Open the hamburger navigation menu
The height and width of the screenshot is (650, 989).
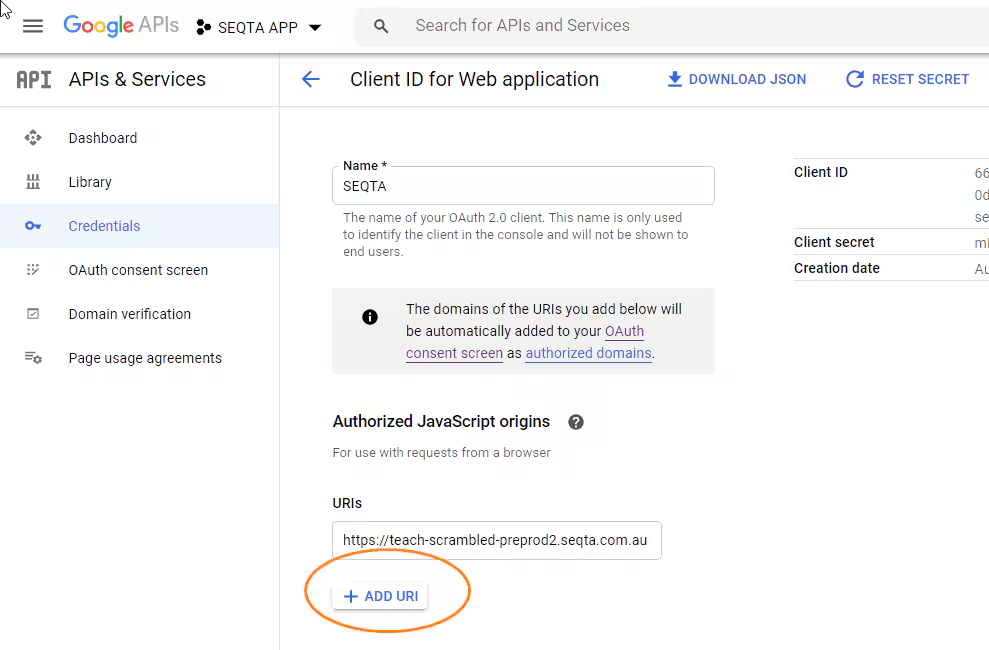(x=33, y=26)
